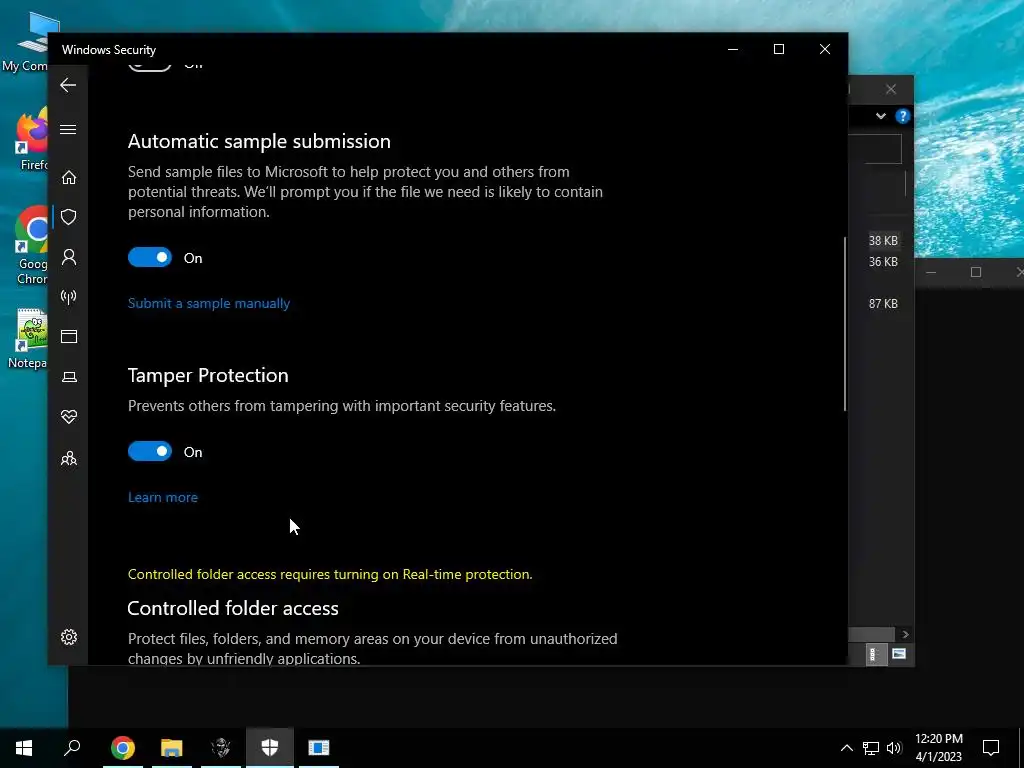Screen dimensions: 1024x768
Task: Select Virus & threat protection shield icon
Action: click(69, 217)
